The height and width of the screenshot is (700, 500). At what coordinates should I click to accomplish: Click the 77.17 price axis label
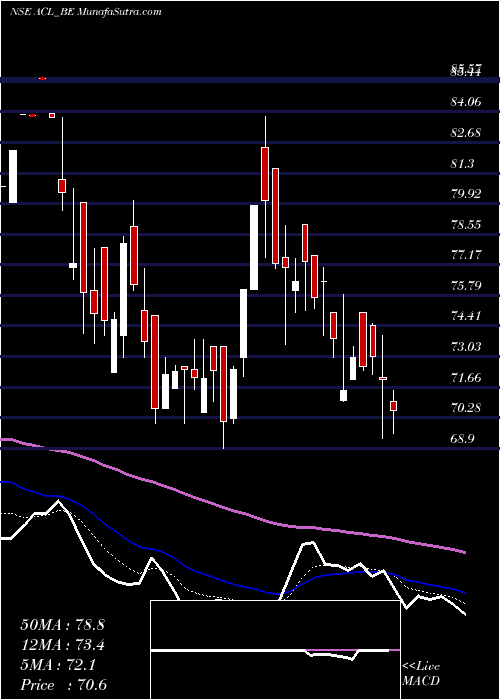tap(467, 255)
